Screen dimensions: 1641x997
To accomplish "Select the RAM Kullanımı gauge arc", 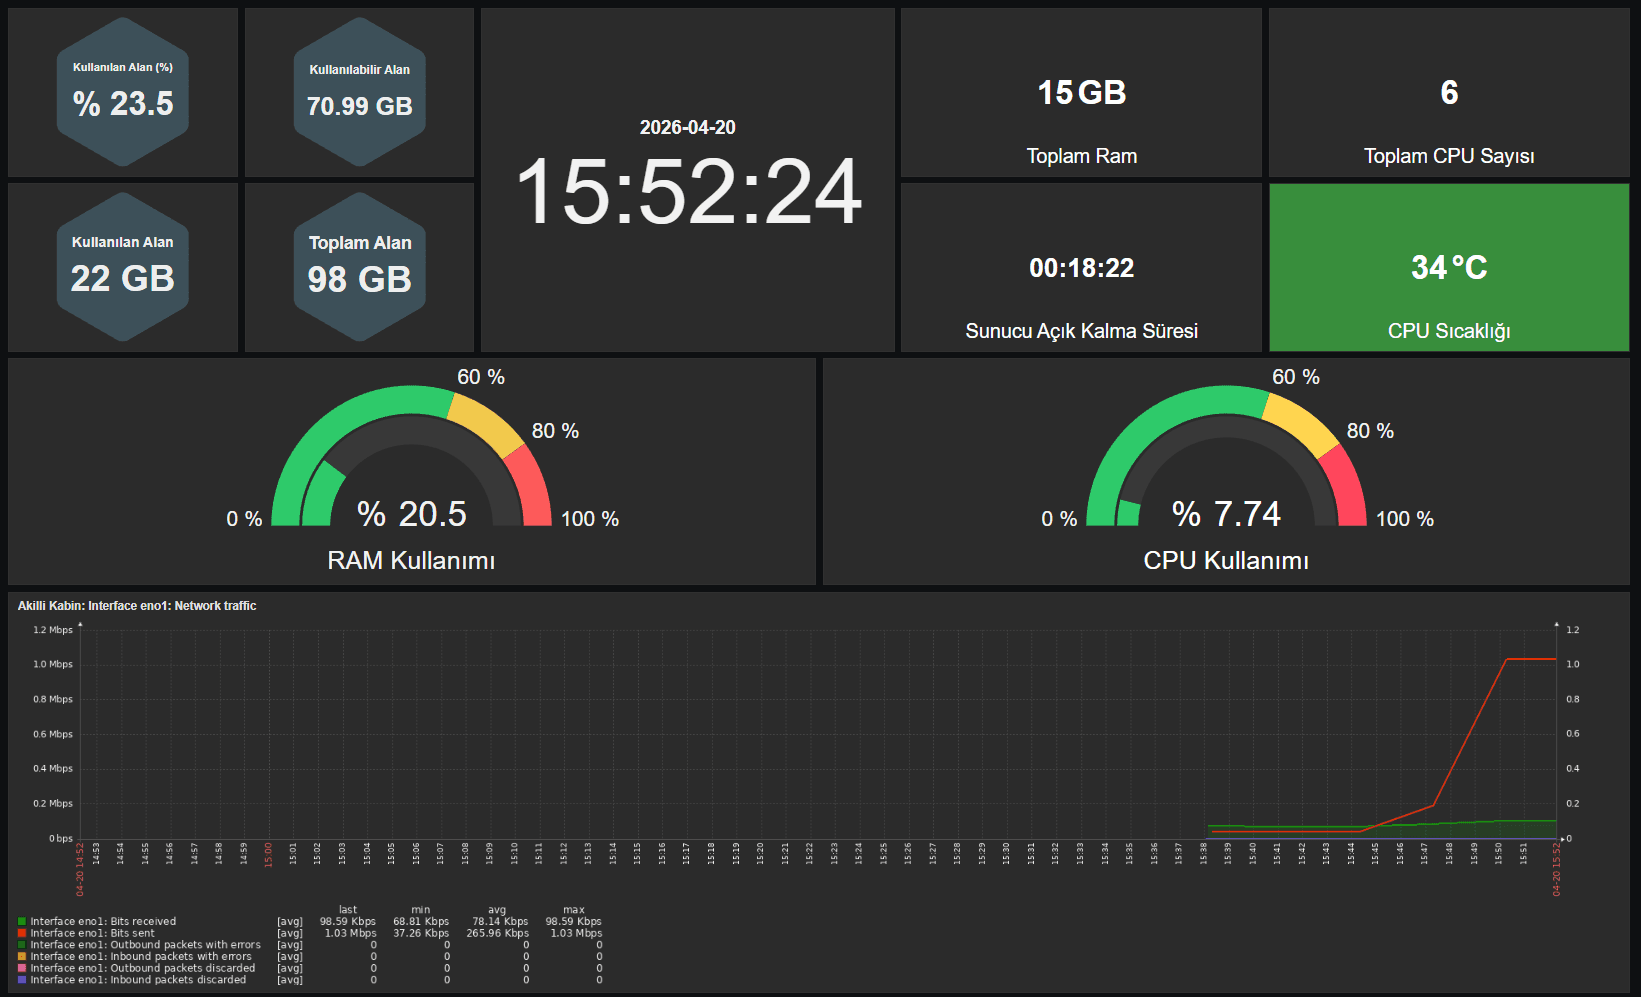I will click(411, 455).
